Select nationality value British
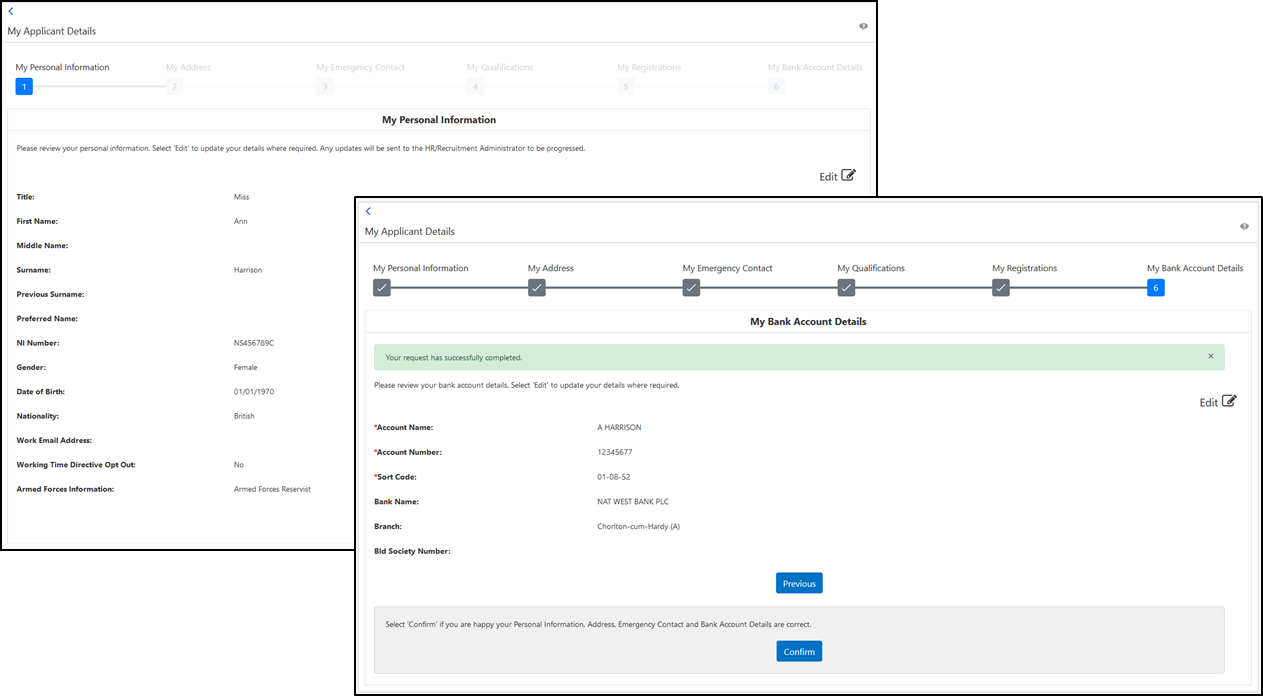The height and width of the screenshot is (696, 1263). 244,416
